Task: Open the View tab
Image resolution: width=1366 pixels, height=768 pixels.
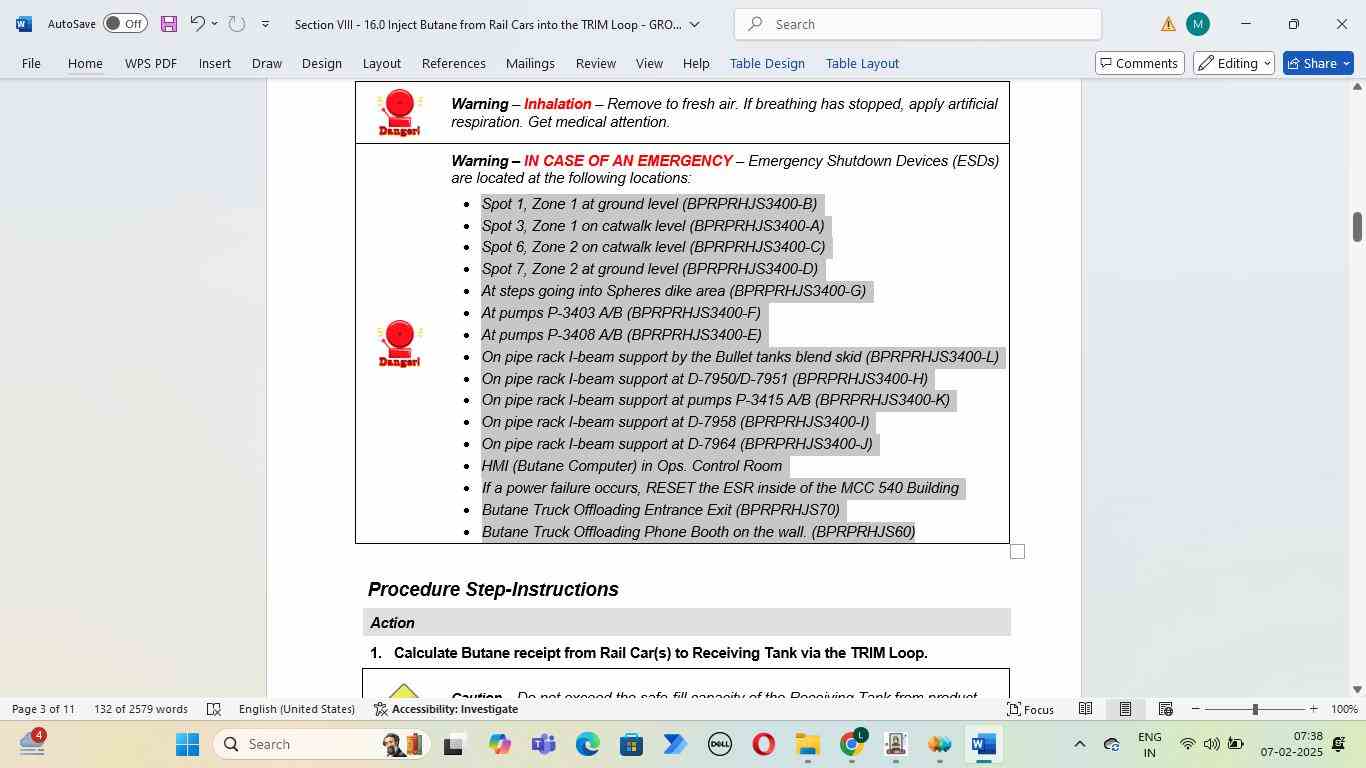Action: [x=649, y=63]
